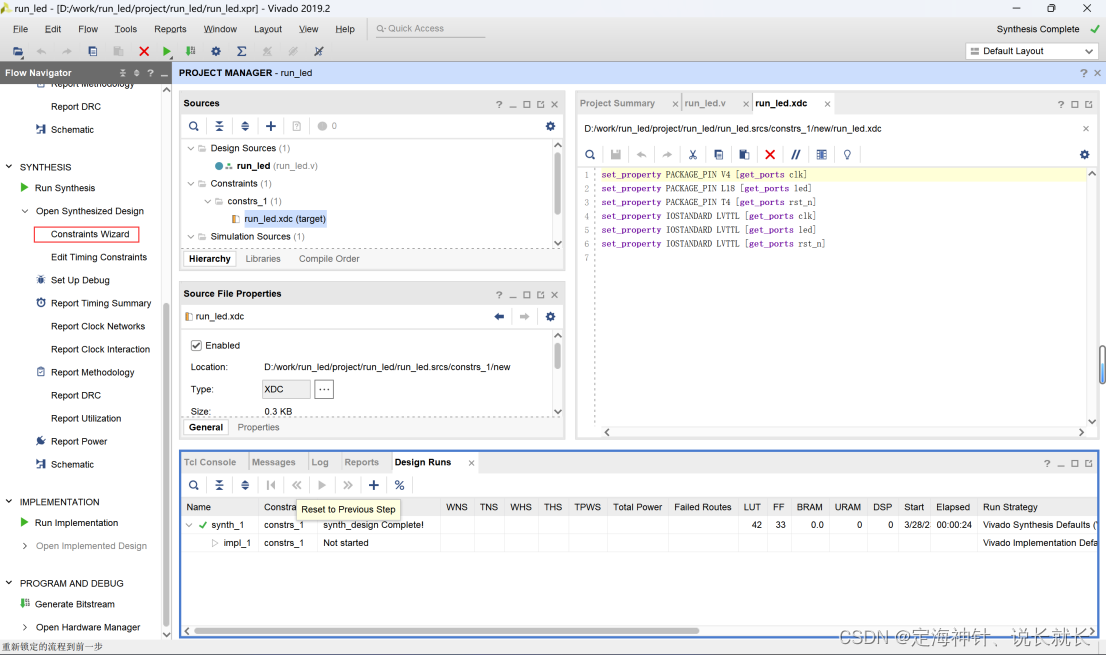
Task: Open the editor settings gear
Action: (x=1085, y=154)
